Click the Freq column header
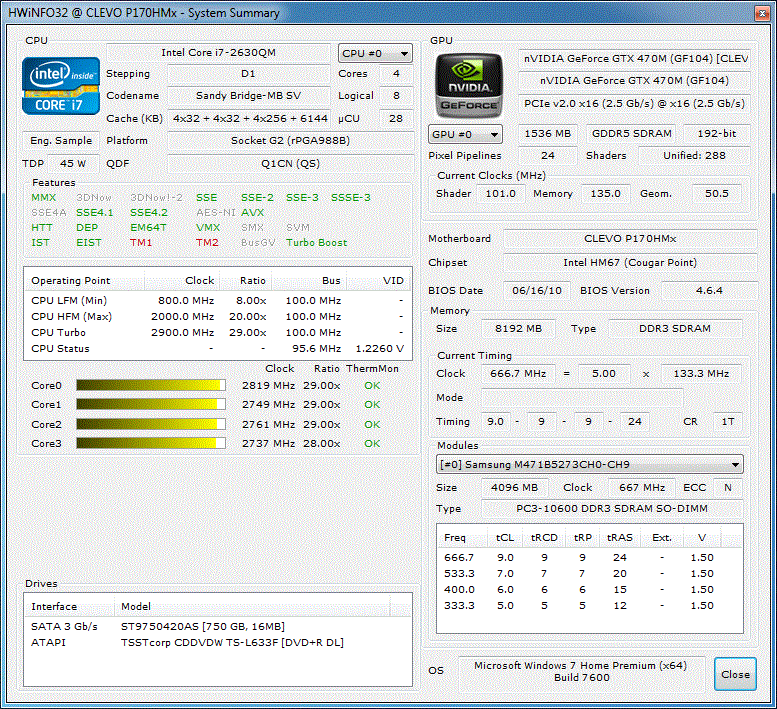 [x=462, y=538]
